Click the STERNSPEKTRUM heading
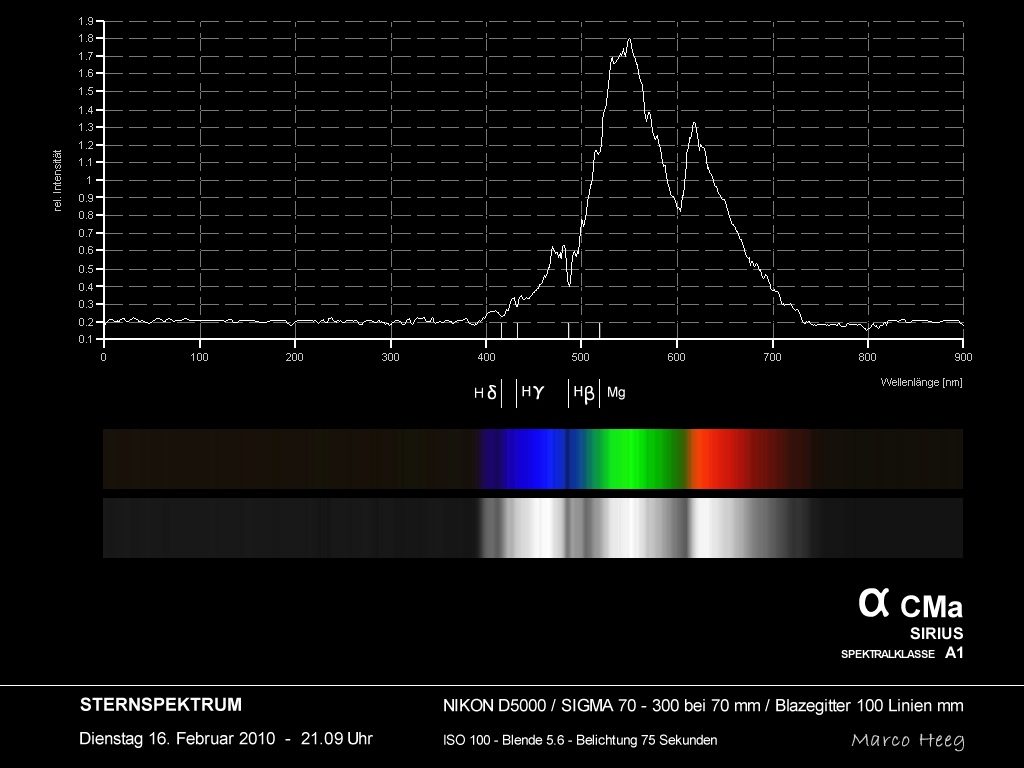Image resolution: width=1024 pixels, height=768 pixels. (x=160, y=705)
